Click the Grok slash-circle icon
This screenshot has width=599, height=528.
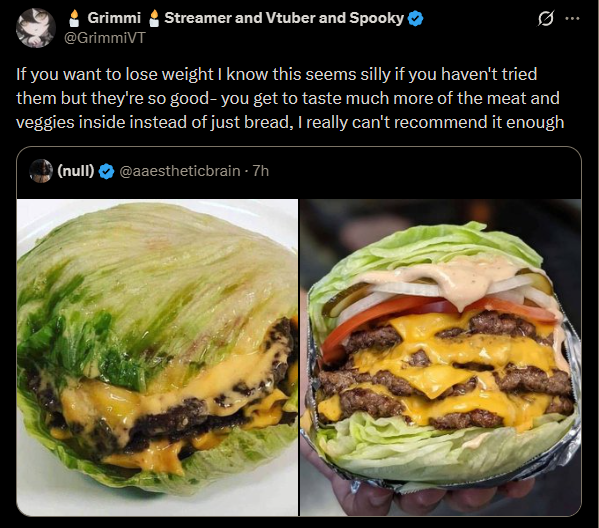tap(546, 18)
